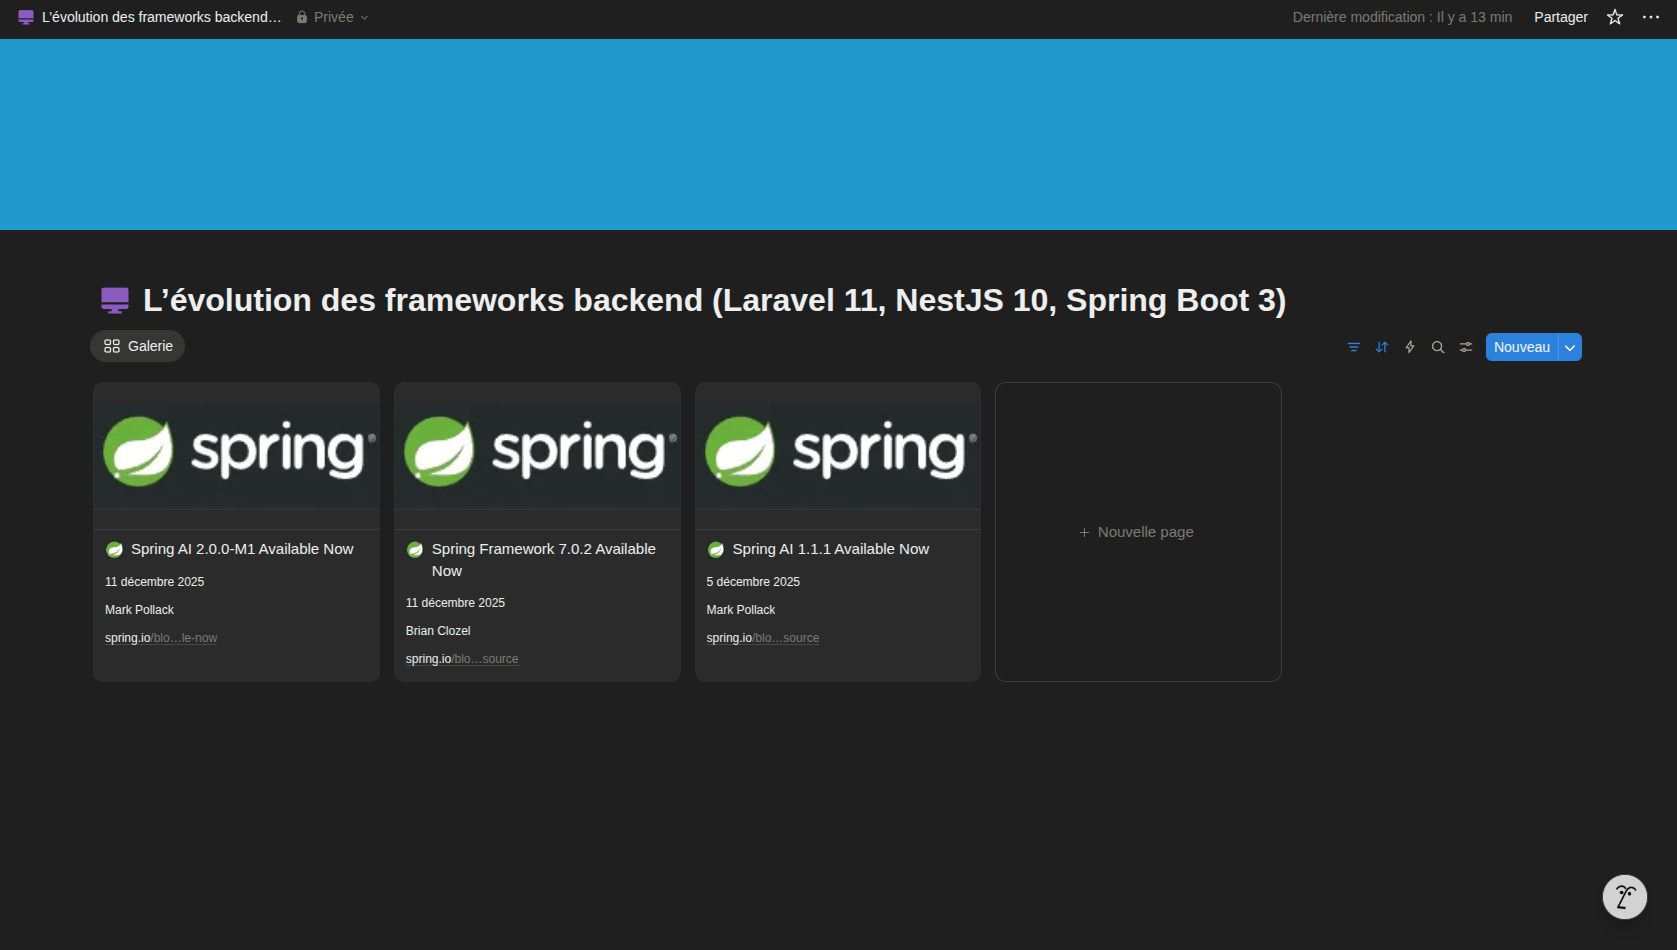Expand the Nouveau button dropdown arrow
This screenshot has width=1677, height=950.
[1570, 347]
